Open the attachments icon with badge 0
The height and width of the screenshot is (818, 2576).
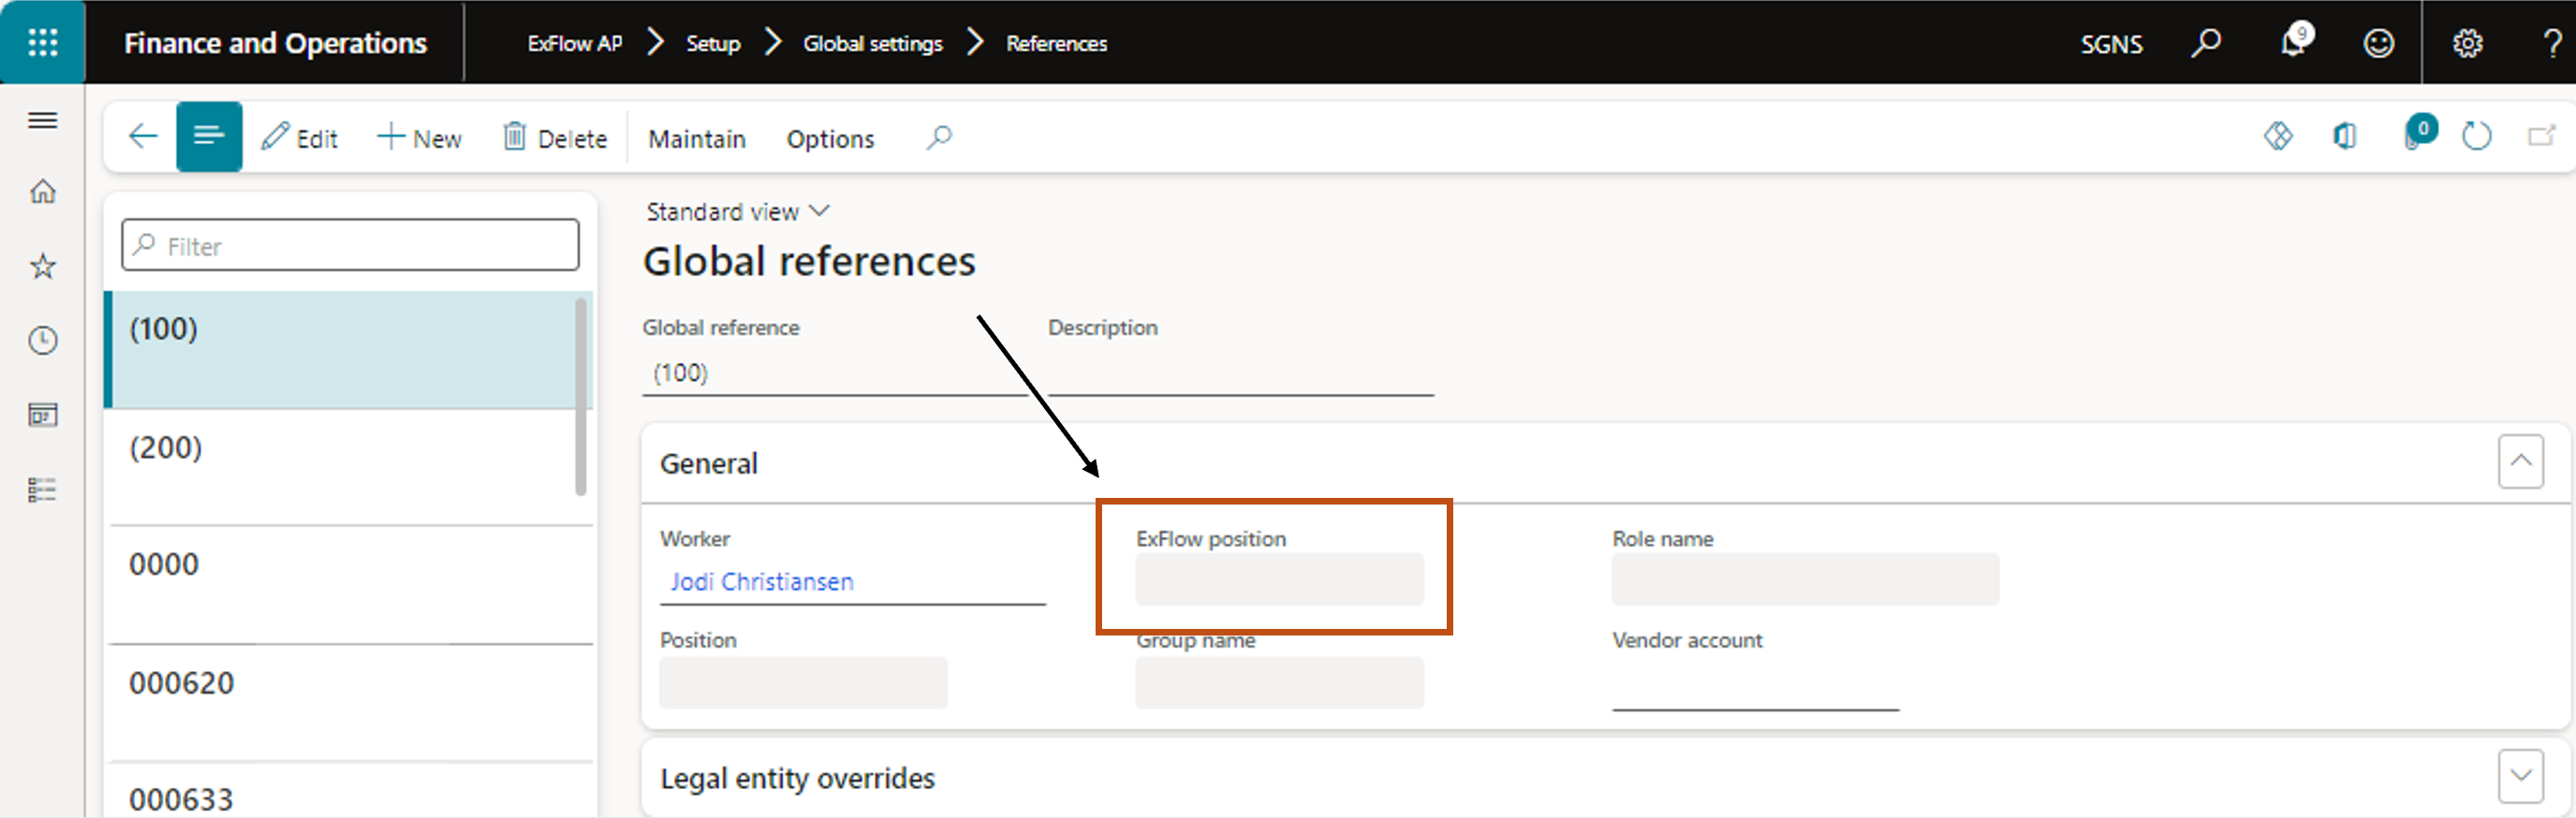(x=2418, y=133)
